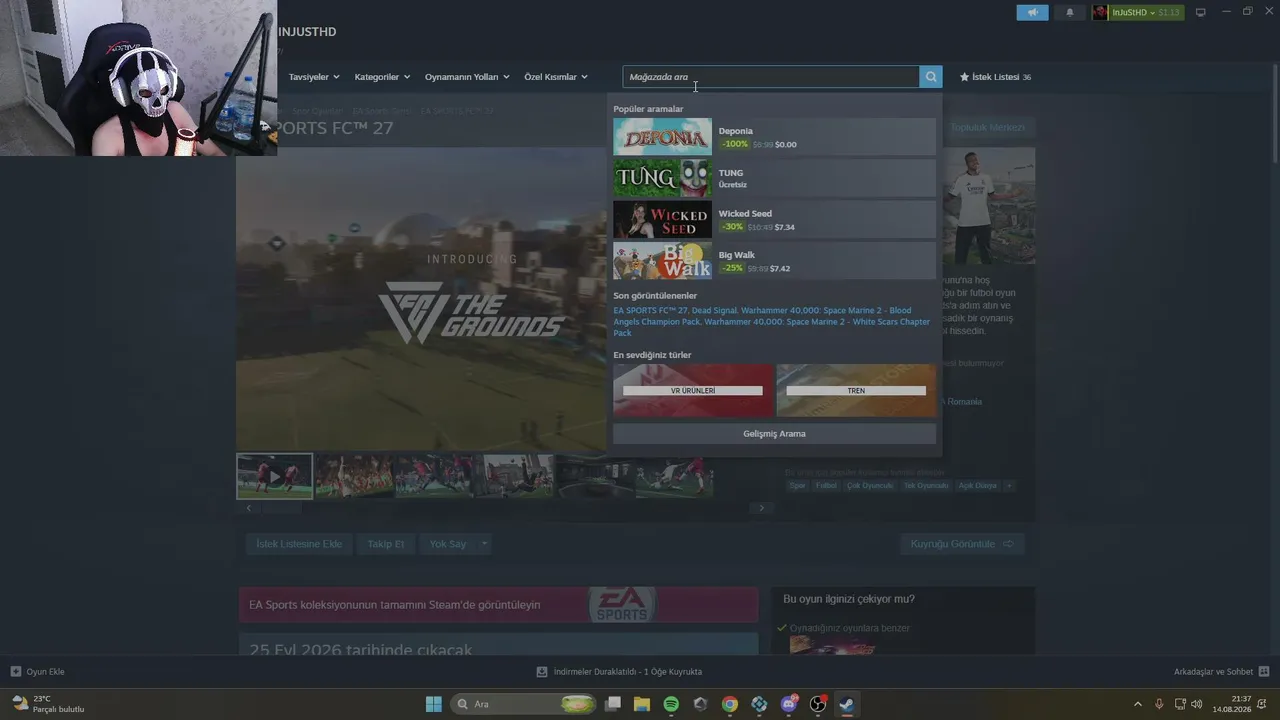Select the first video thumbnail
The height and width of the screenshot is (720, 1280).
pyautogui.click(x=274, y=476)
